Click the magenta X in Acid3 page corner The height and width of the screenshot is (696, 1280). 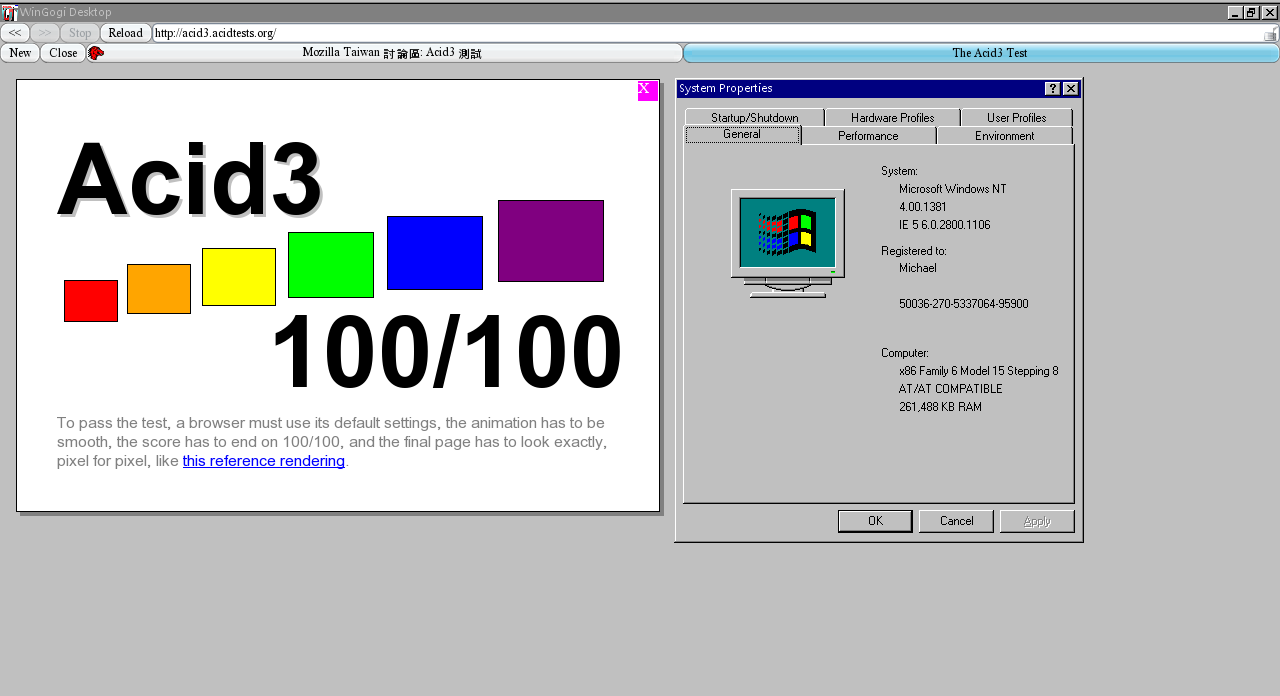(x=647, y=91)
